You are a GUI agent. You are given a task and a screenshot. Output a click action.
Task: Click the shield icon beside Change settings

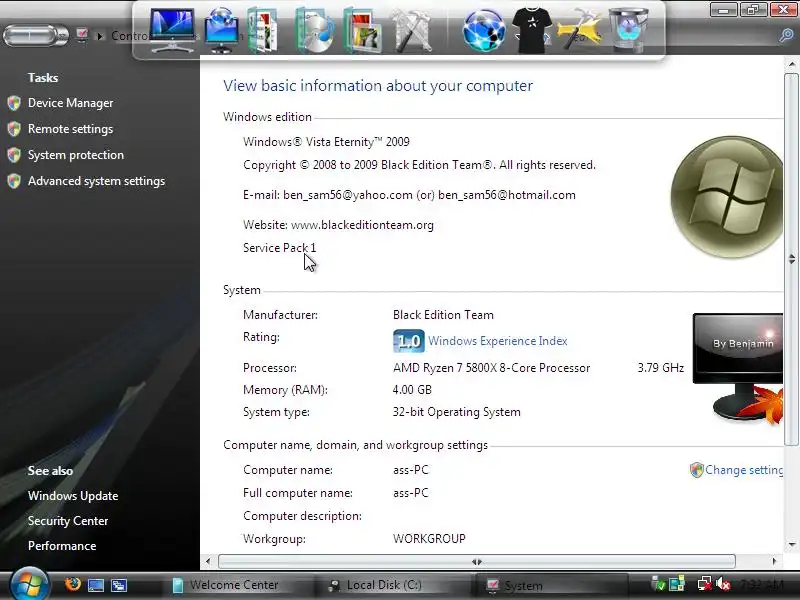click(696, 470)
